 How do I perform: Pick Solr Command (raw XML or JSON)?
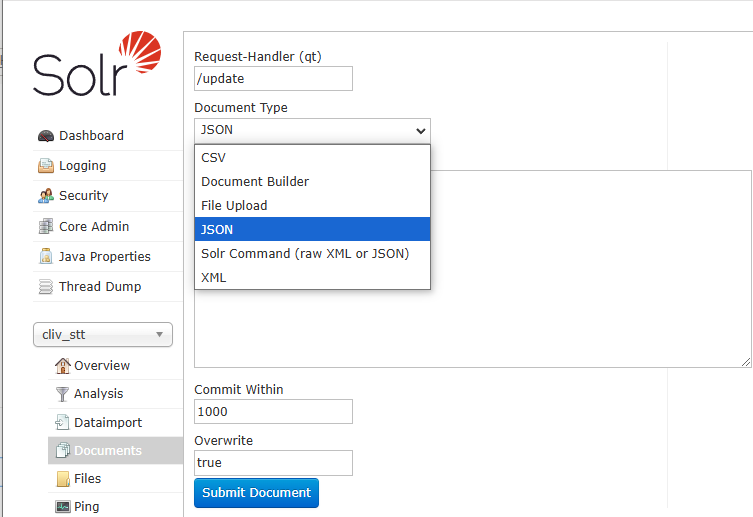point(312,253)
